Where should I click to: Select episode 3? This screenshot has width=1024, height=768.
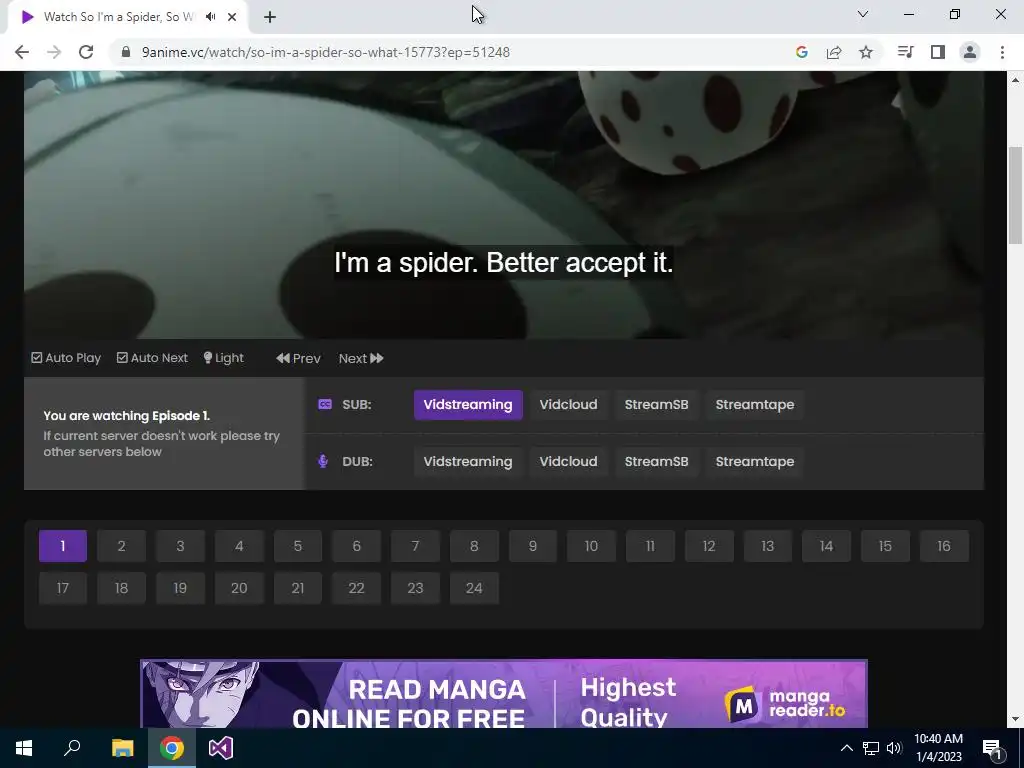click(x=180, y=546)
